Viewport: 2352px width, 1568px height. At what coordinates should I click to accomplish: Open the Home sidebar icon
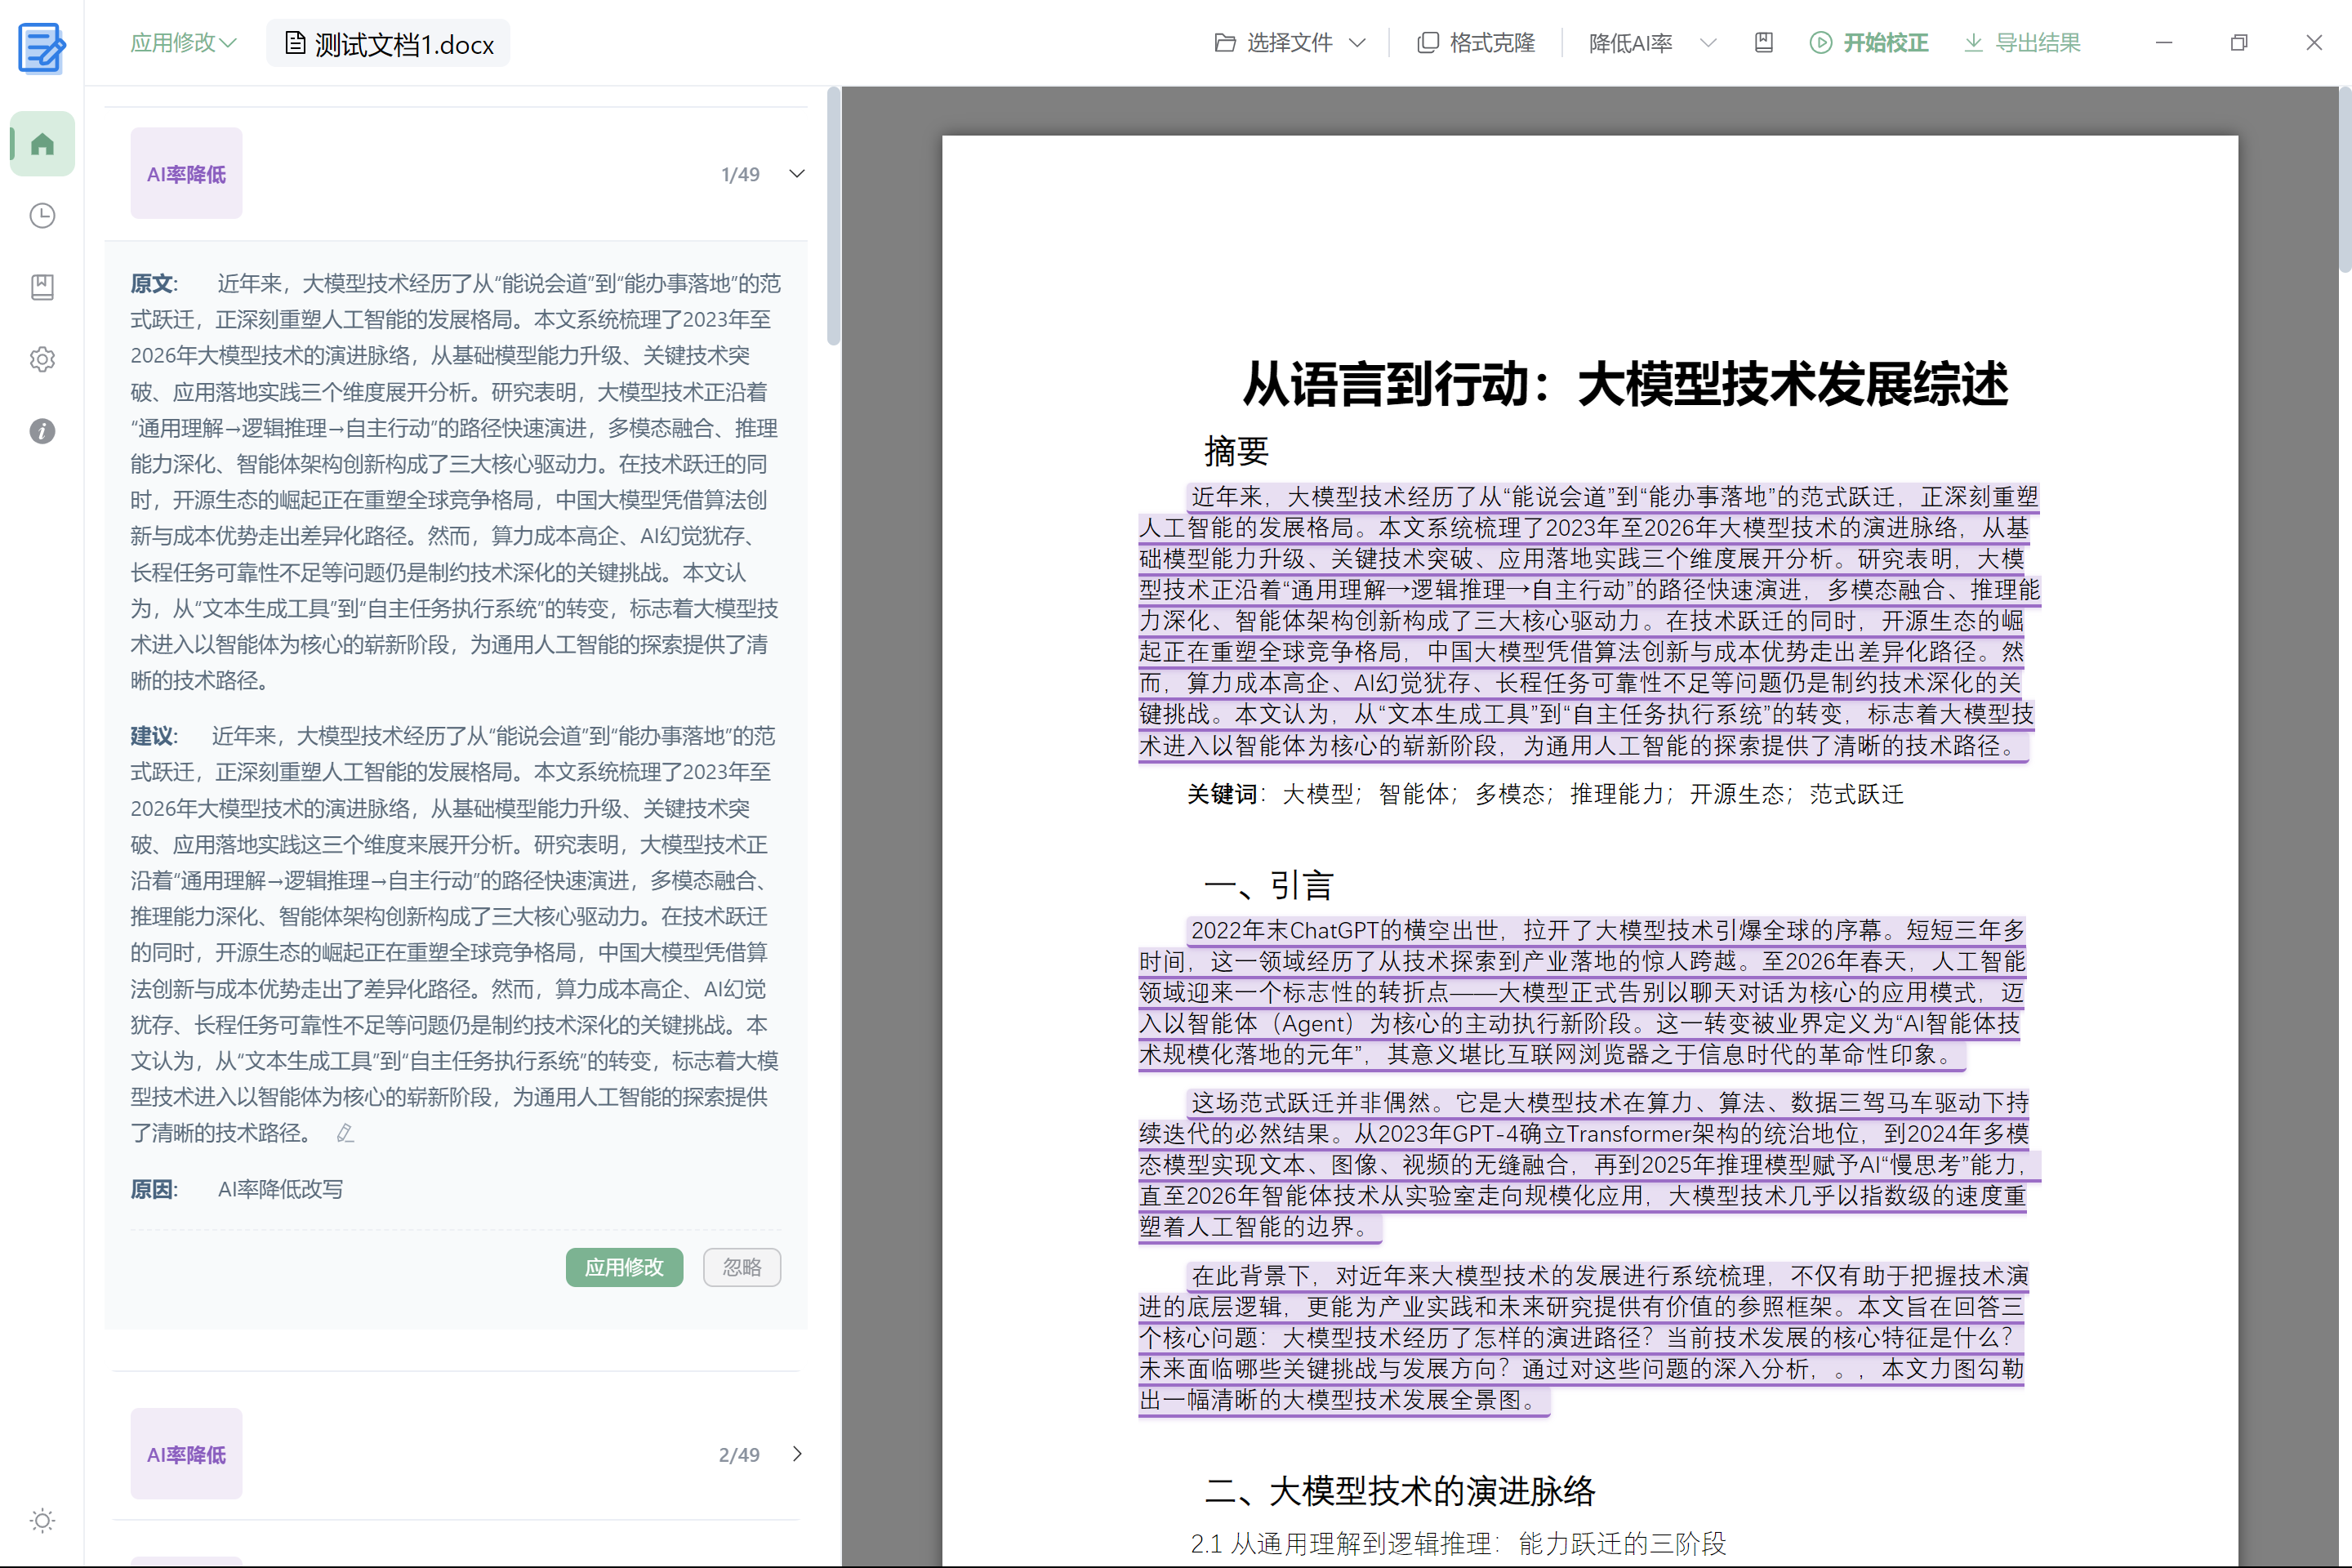point(42,144)
